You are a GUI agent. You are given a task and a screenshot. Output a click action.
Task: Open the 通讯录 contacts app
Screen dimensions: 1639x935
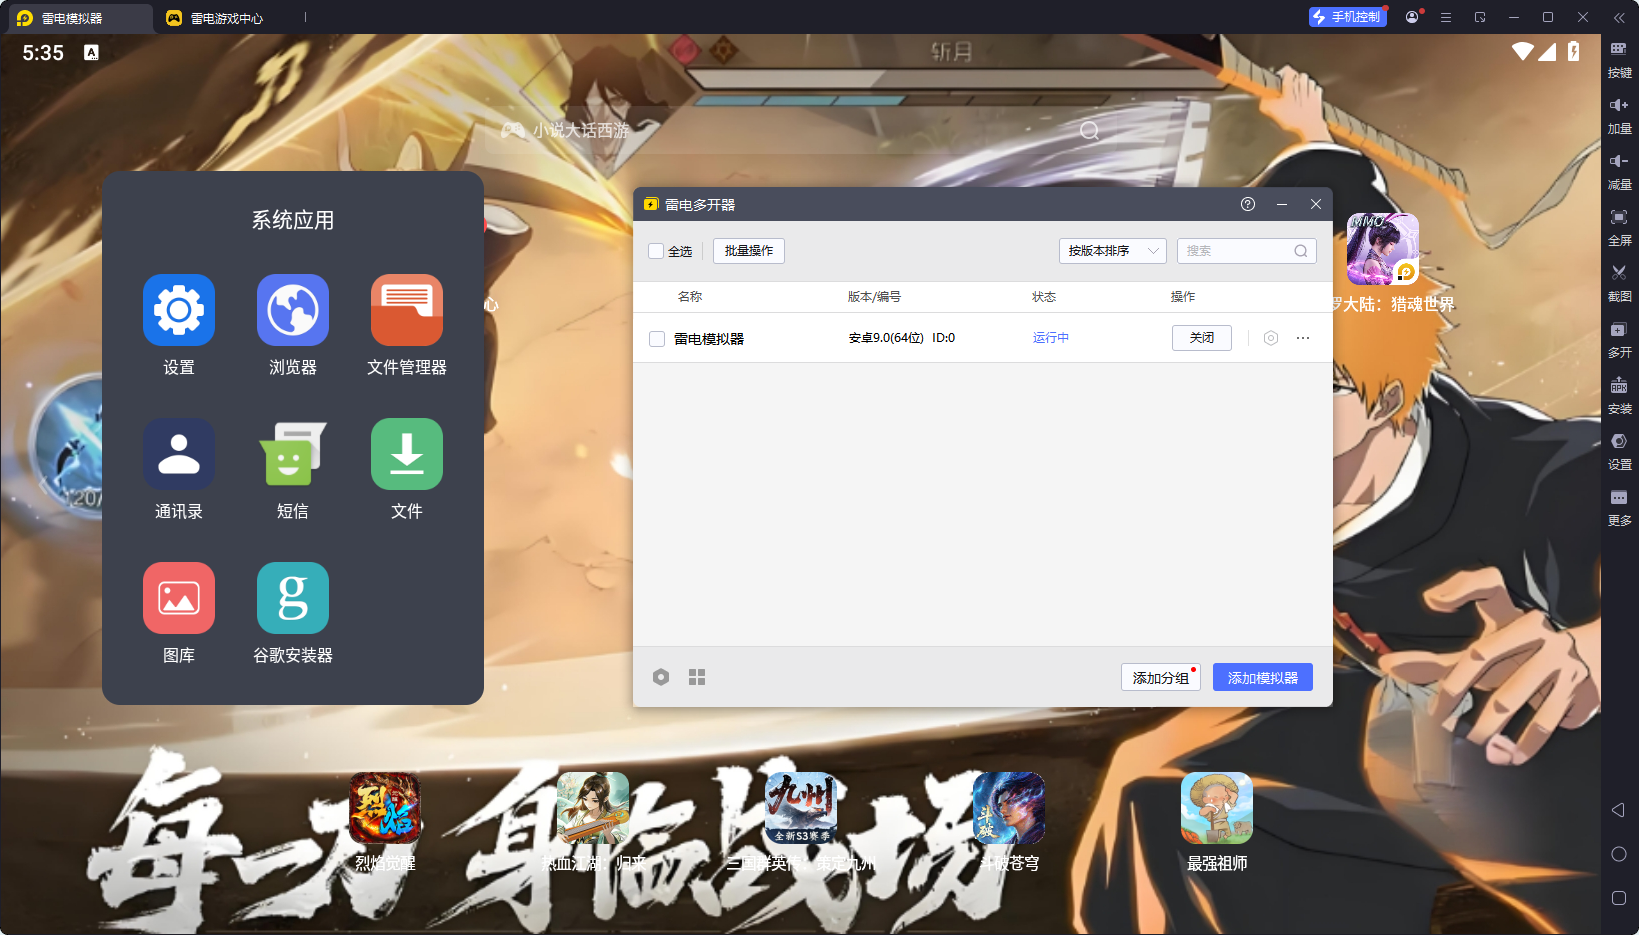pos(179,454)
